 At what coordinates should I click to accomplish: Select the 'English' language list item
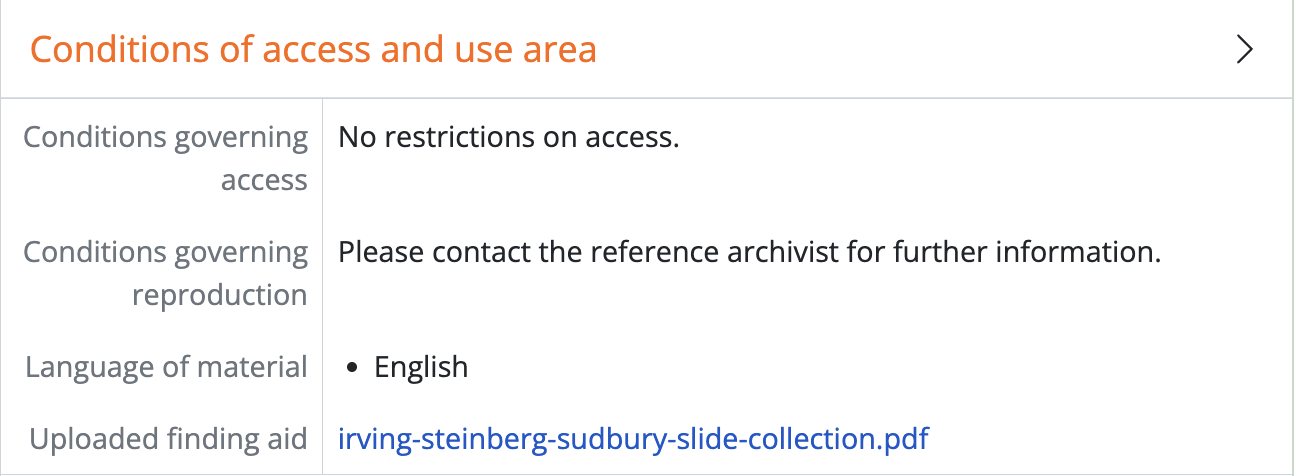pos(421,367)
